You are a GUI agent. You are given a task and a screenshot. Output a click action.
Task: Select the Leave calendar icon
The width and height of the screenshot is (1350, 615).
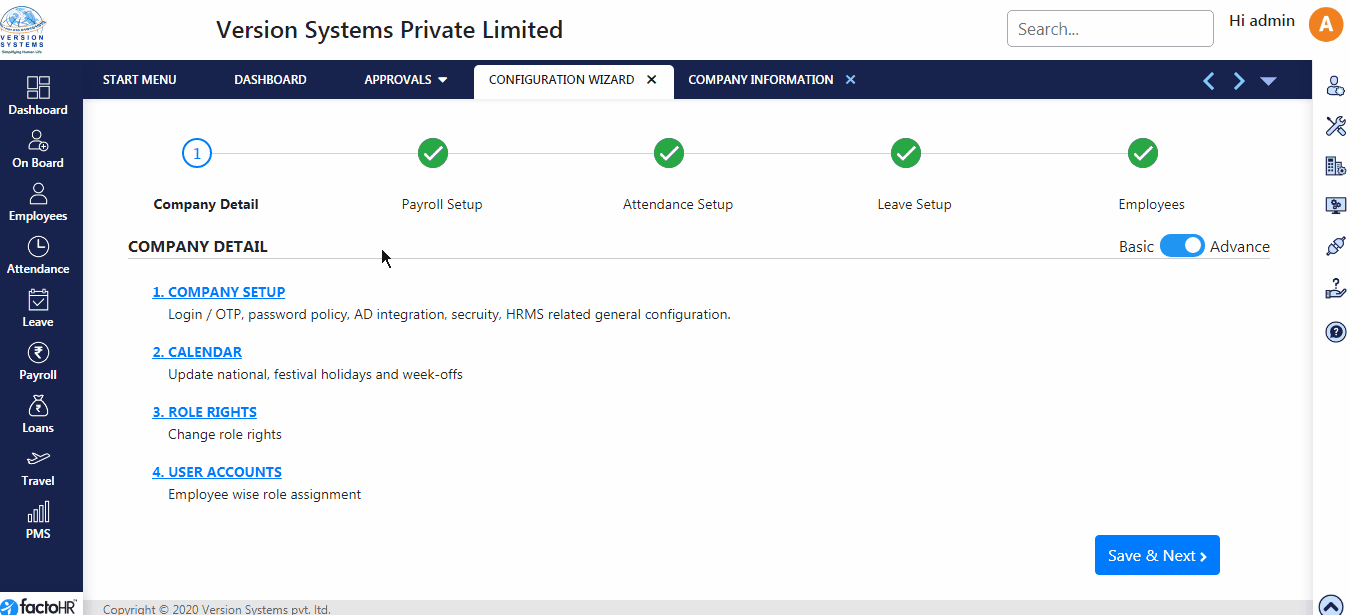[38, 300]
